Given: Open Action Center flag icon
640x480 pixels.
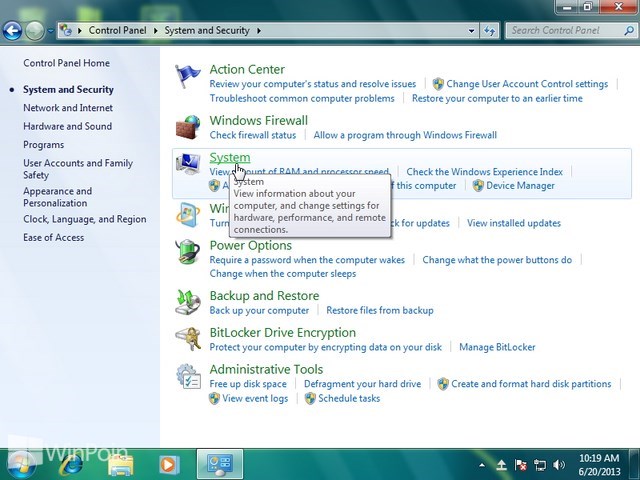Looking at the screenshot, I should tap(187, 76).
